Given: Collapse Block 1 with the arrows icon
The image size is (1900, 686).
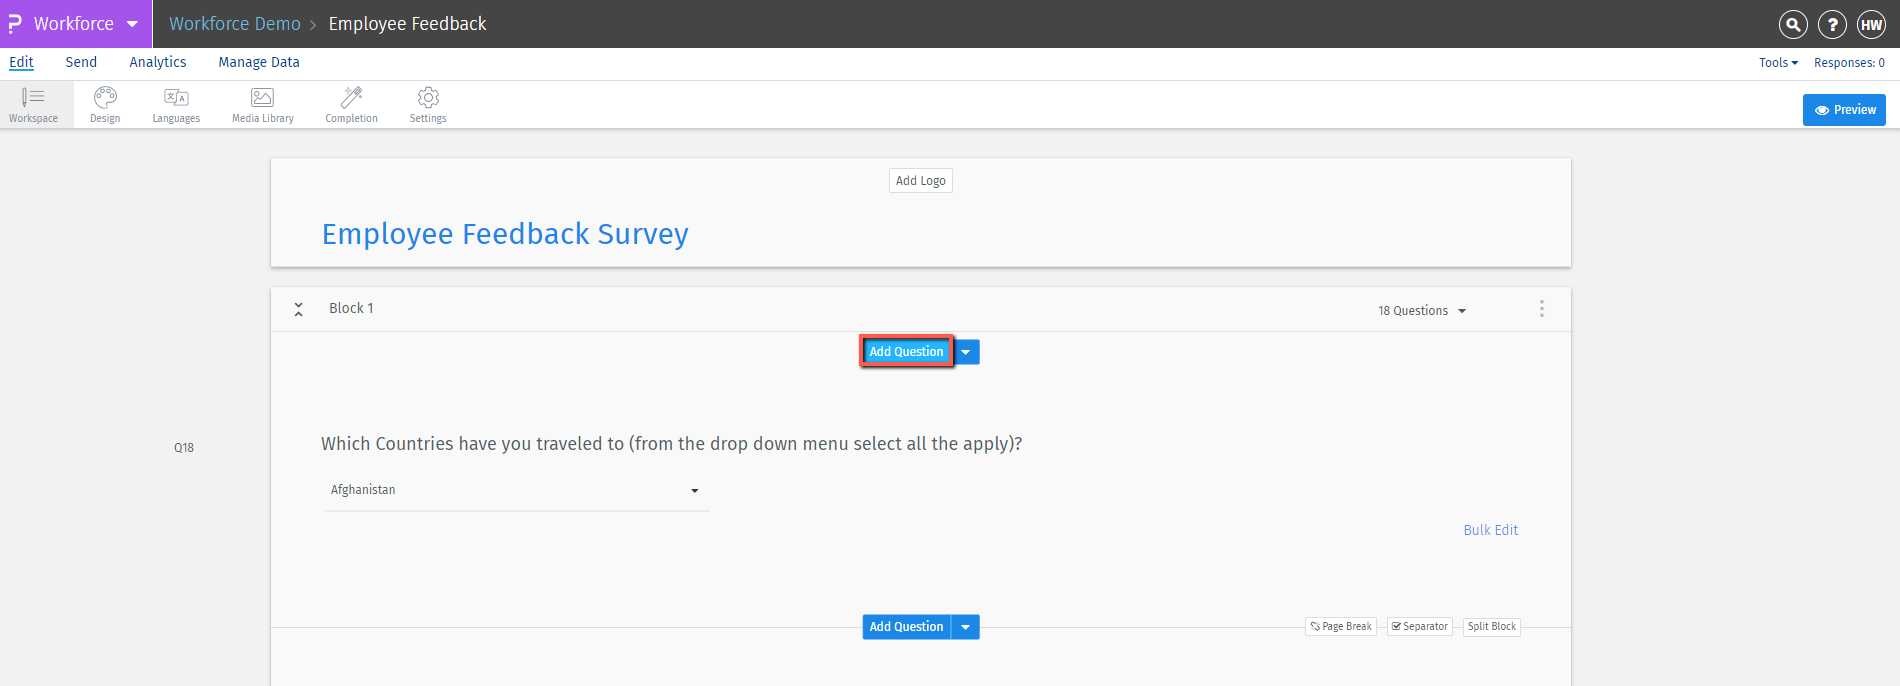Looking at the screenshot, I should click(298, 309).
